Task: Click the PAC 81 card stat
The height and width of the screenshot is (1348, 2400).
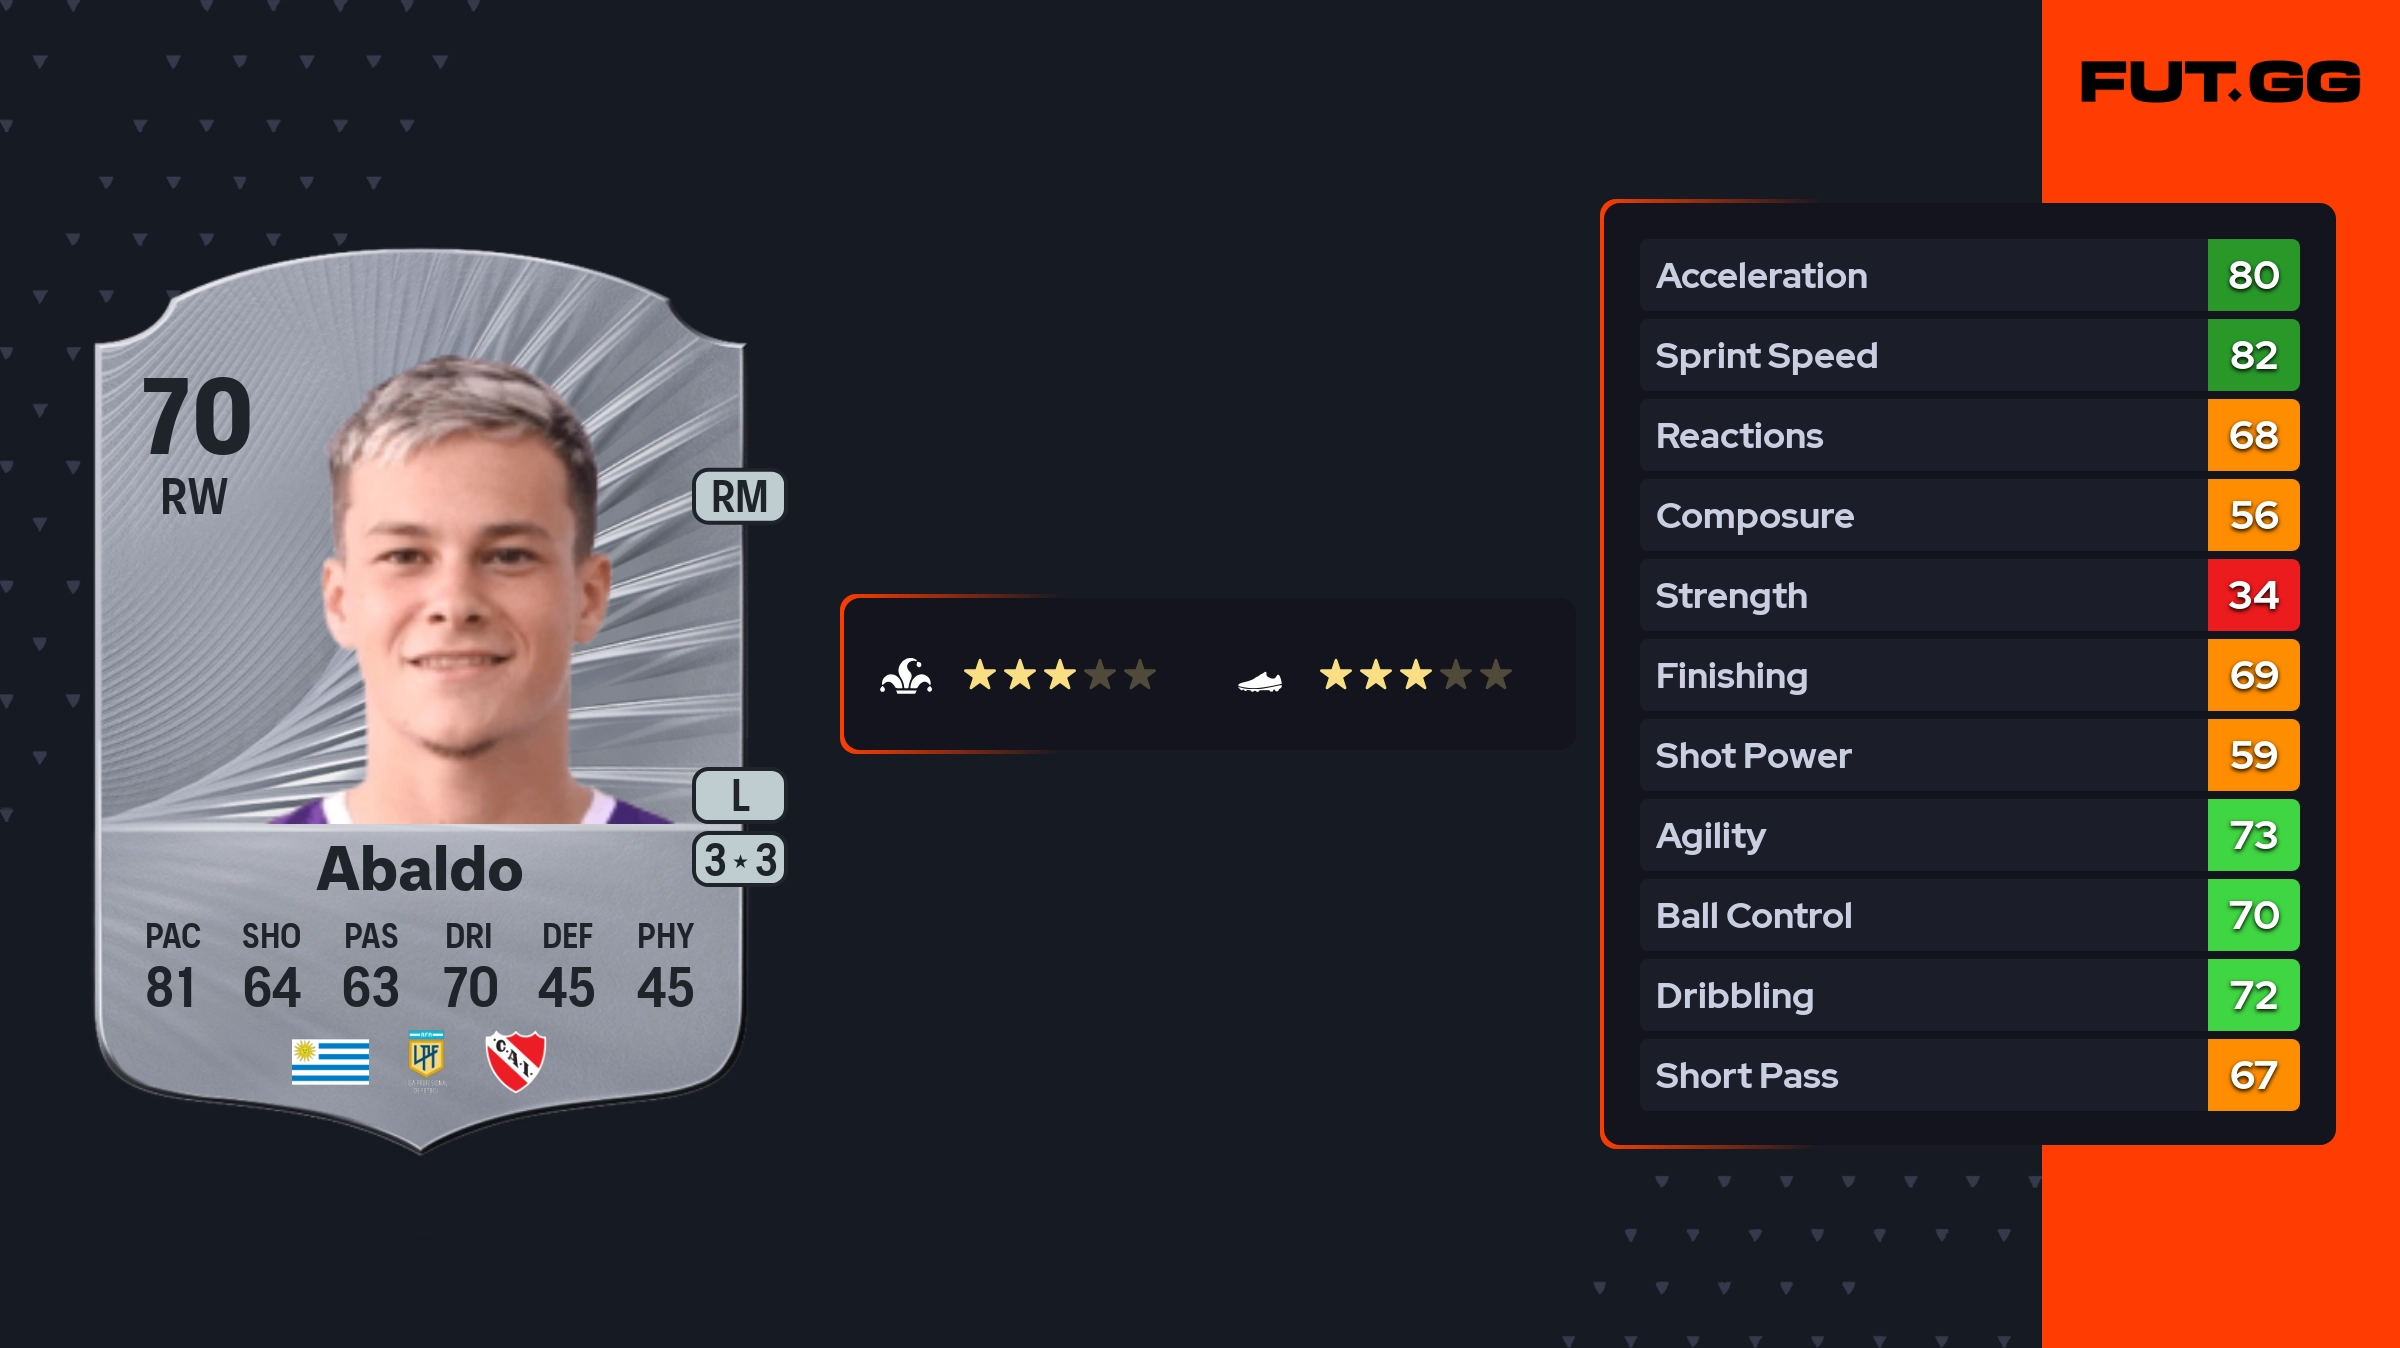Action: point(172,966)
